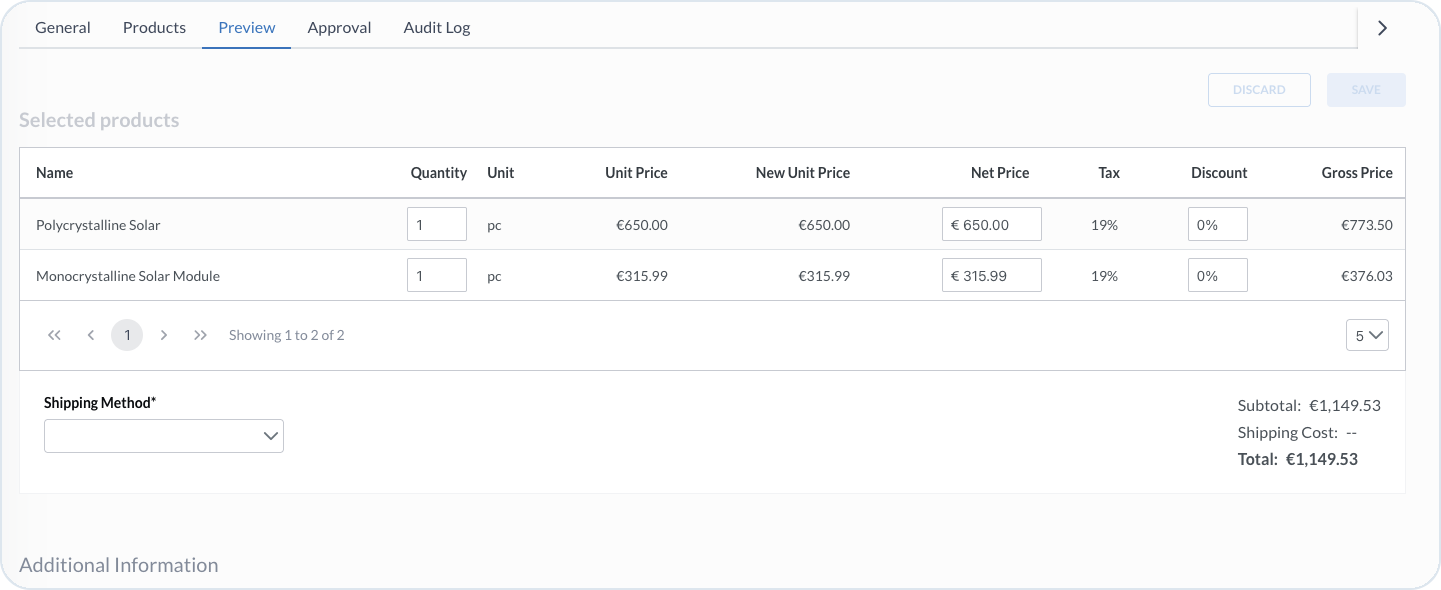
Task: Click the Total €1,149.53 line
Action: coord(1298,460)
